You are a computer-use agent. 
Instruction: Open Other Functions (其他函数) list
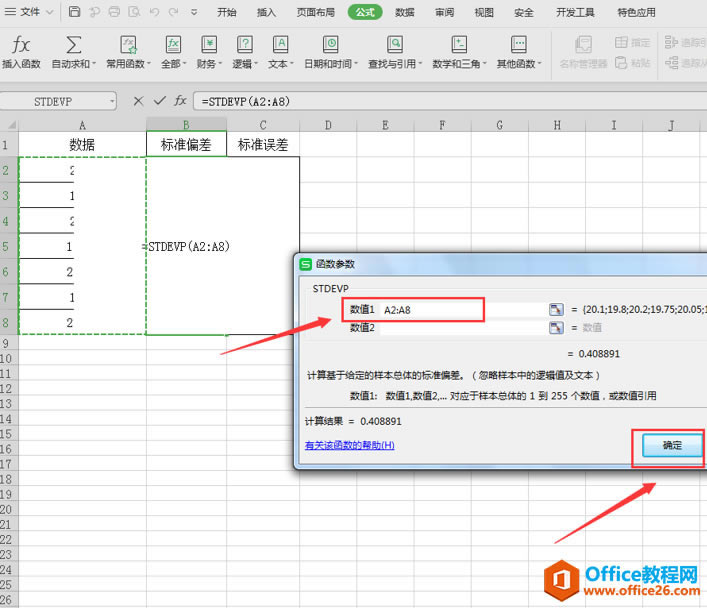(x=519, y=52)
